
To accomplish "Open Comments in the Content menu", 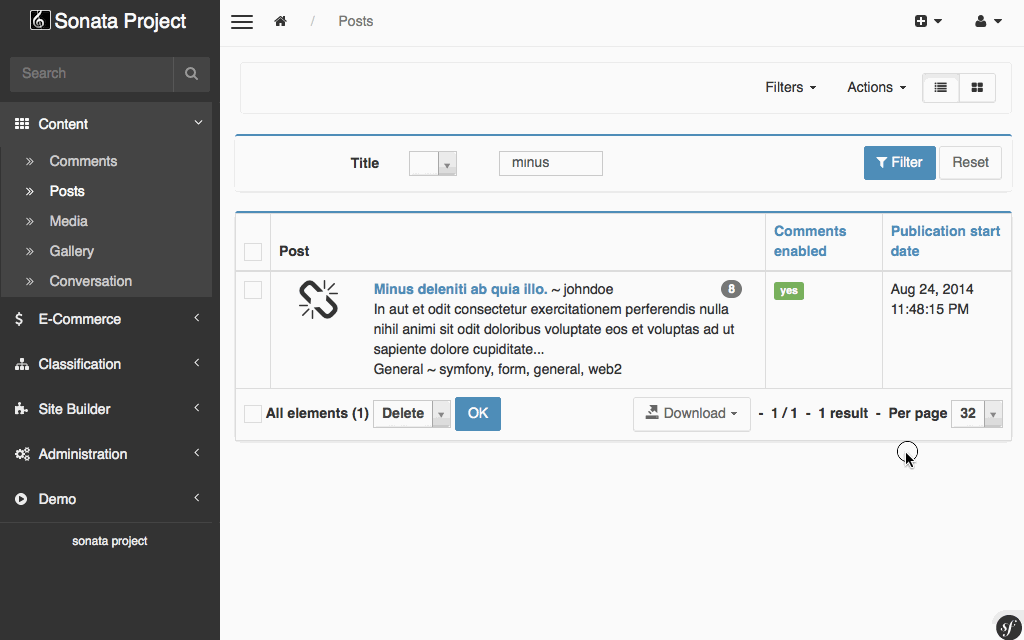I will point(83,161).
